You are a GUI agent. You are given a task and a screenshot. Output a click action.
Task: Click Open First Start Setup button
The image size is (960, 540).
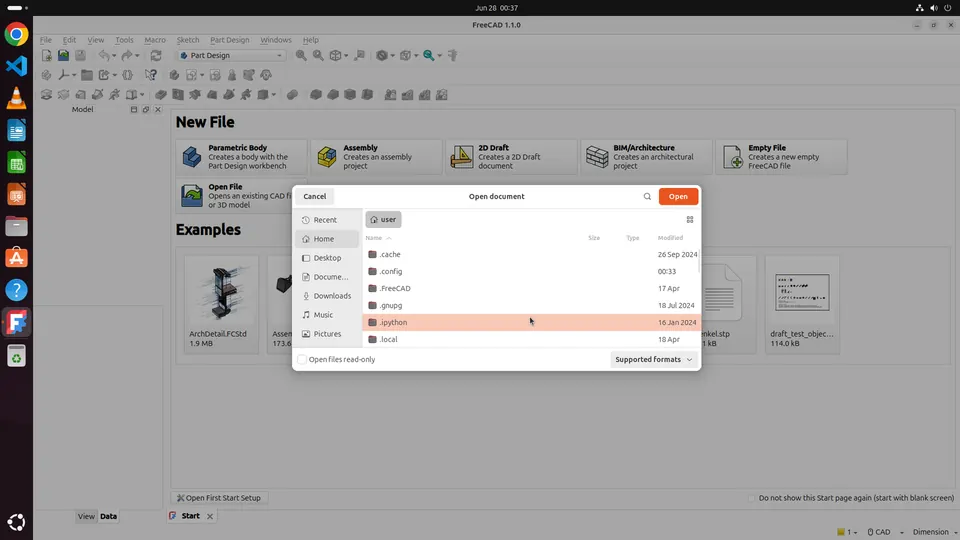[x=219, y=498]
